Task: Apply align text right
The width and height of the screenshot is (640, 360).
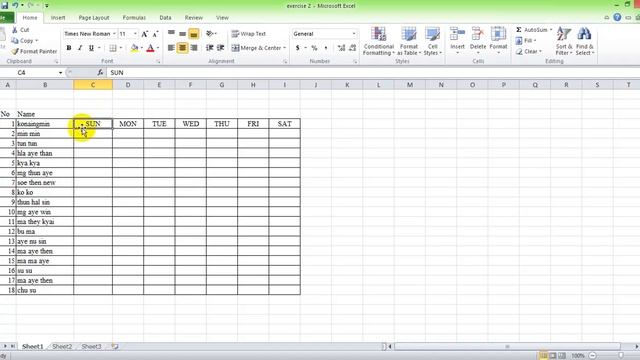Action: click(x=194, y=48)
